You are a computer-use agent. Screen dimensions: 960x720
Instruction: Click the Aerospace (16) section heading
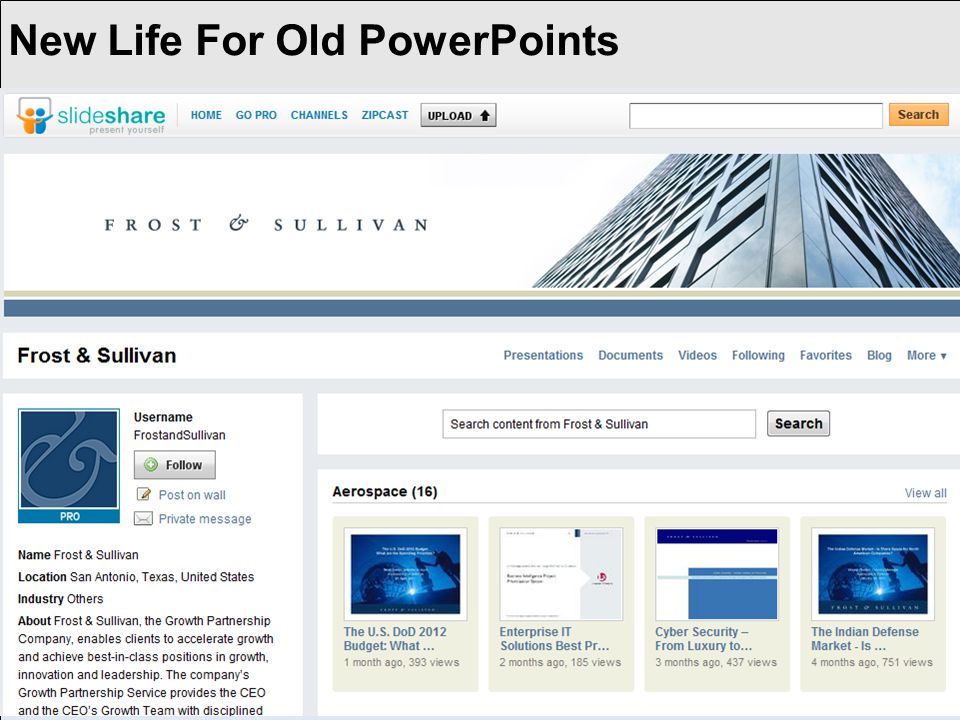(384, 492)
